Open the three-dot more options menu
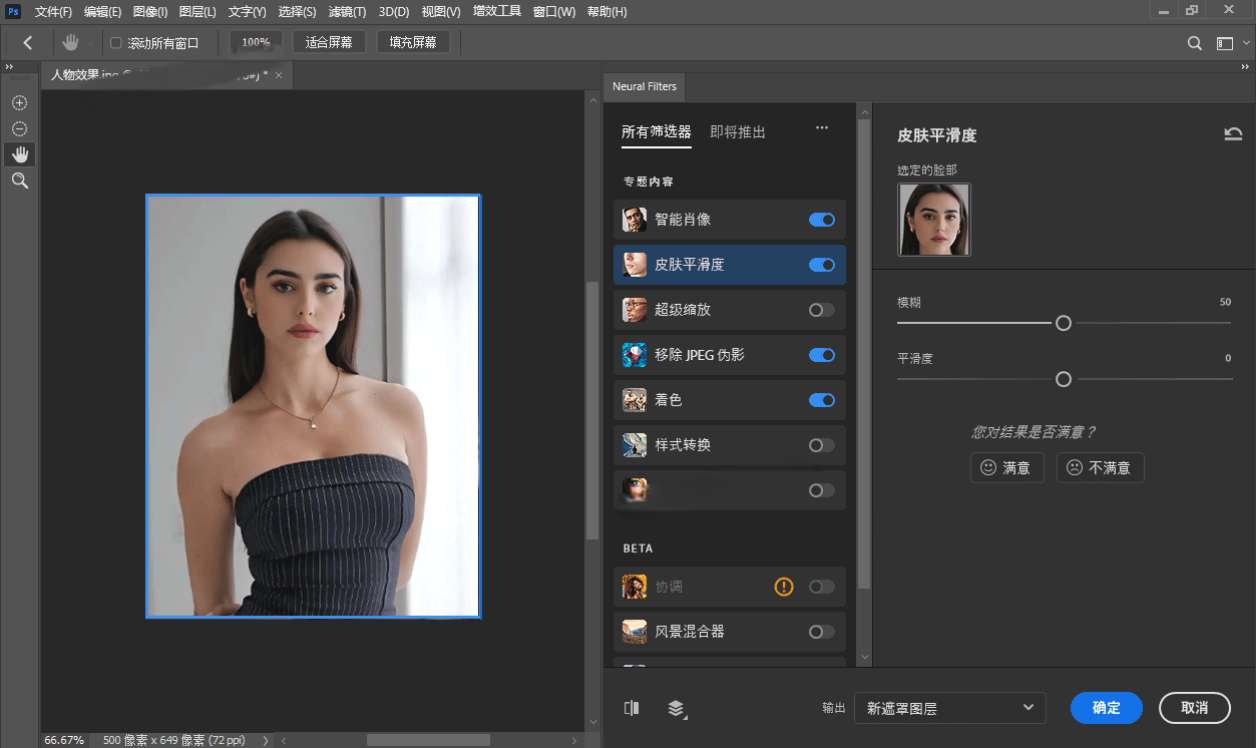Screen dimensions: 1256x748 click(822, 128)
